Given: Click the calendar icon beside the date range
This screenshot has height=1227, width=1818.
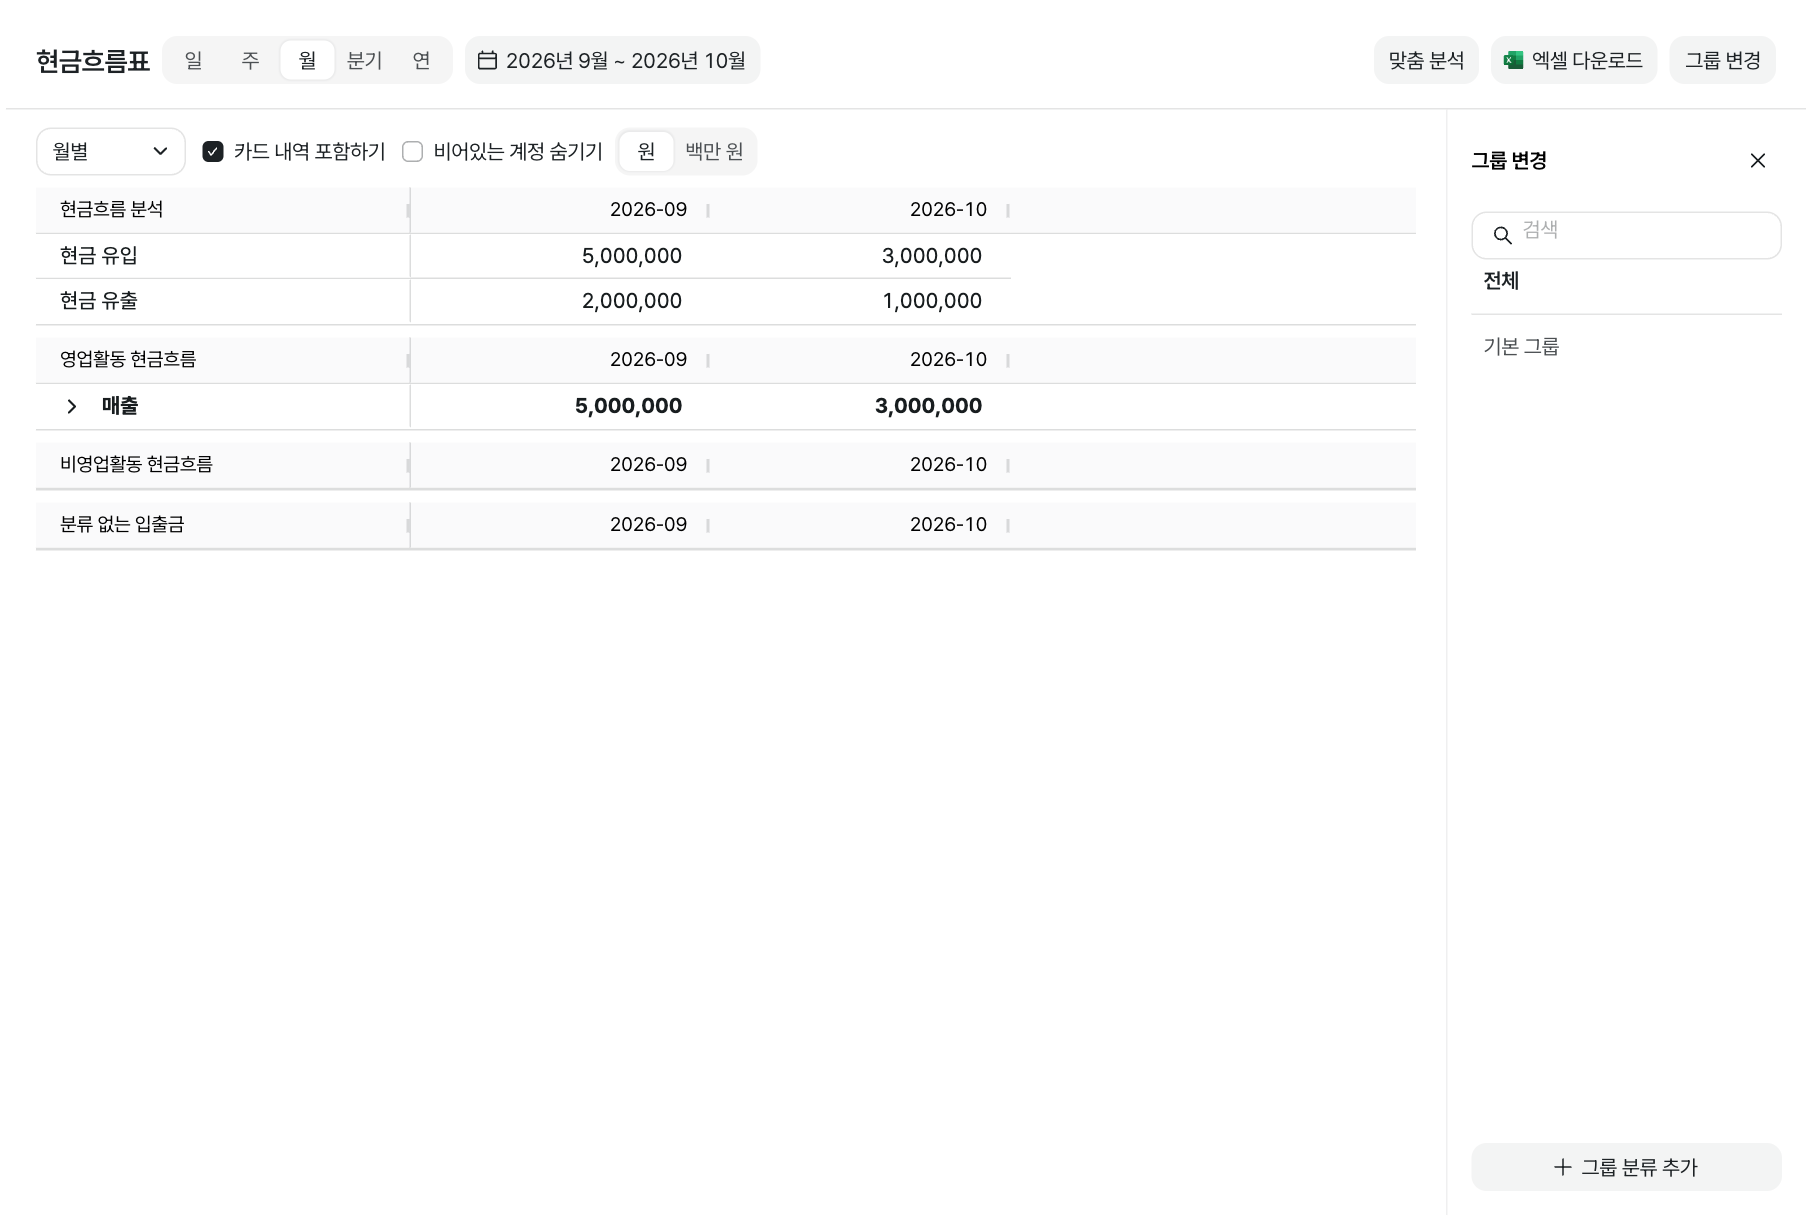Looking at the screenshot, I should (x=487, y=60).
